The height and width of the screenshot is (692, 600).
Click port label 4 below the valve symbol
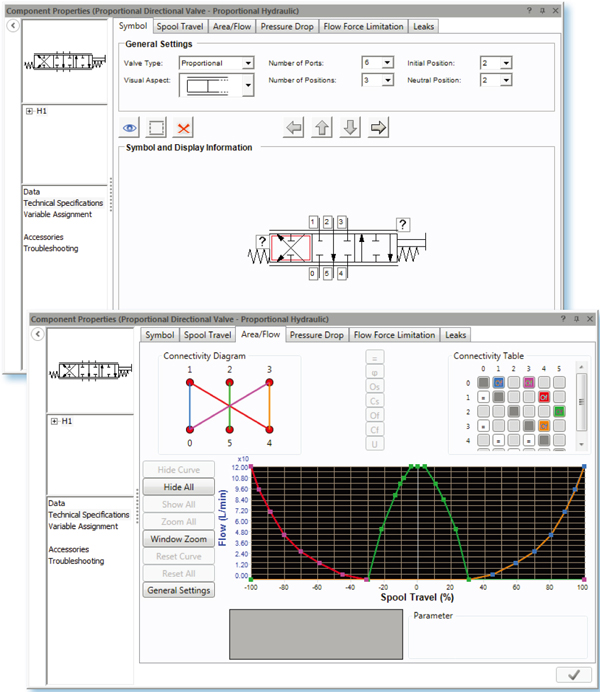pos(341,273)
